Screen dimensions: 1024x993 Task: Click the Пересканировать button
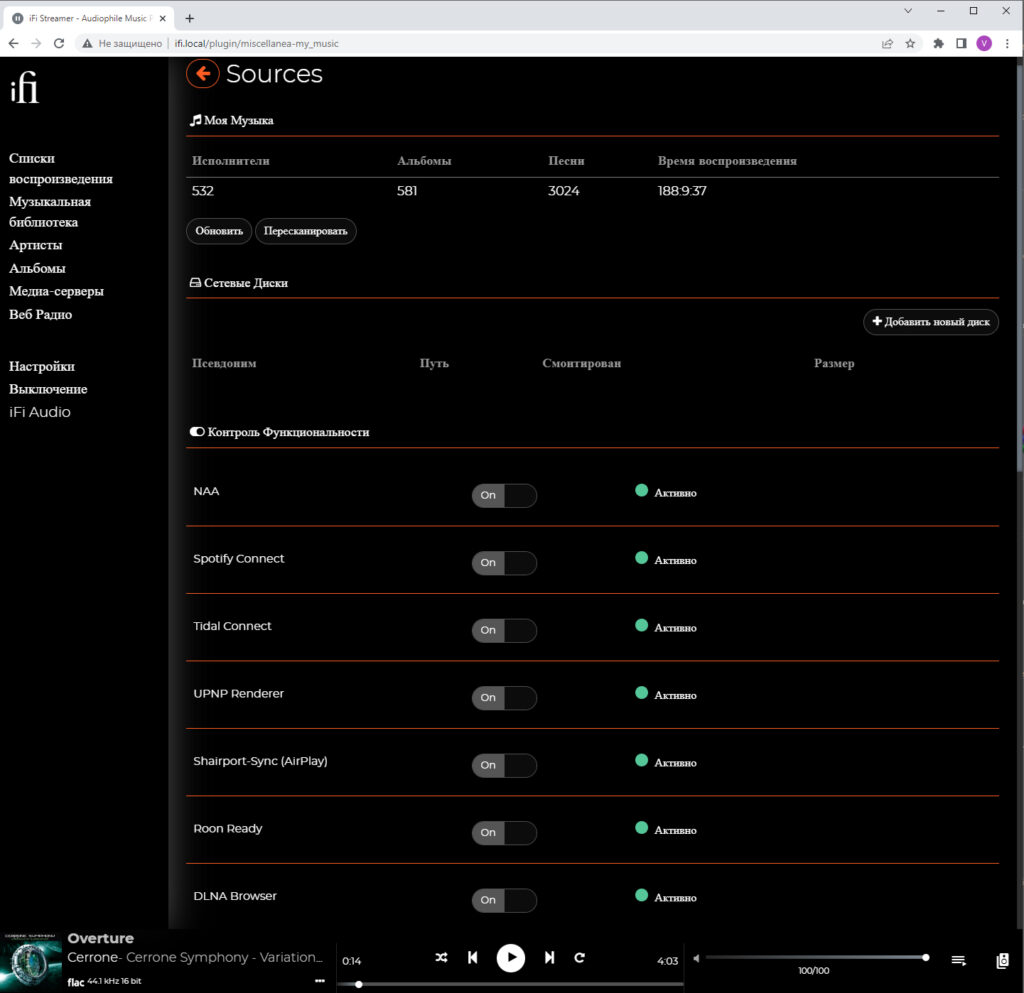[x=306, y=231]
